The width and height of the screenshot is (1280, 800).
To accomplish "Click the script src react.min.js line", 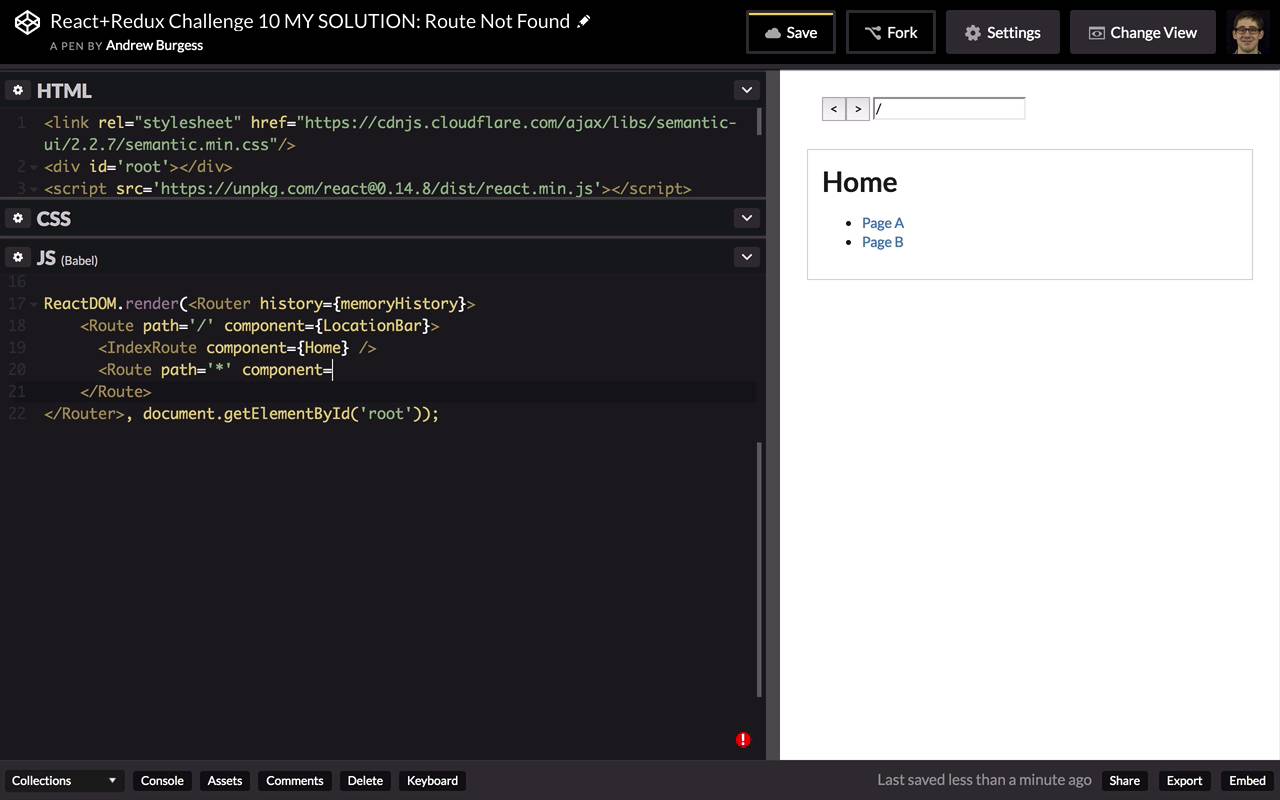I will pyautogui.click(x=368, y=189).
